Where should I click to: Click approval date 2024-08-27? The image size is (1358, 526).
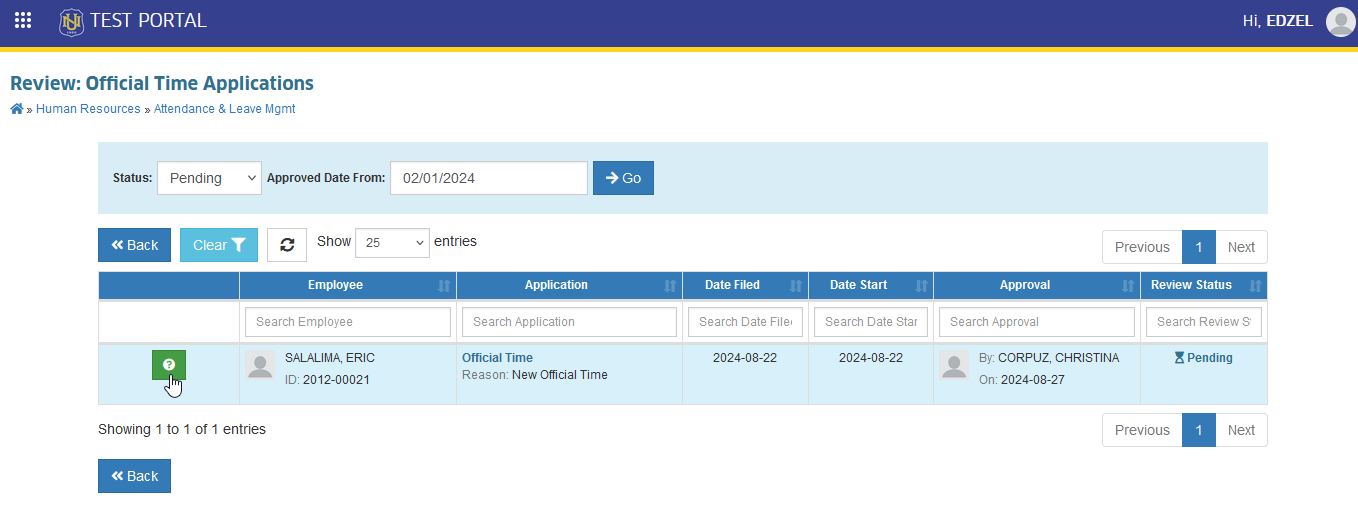pos(1035,380)
